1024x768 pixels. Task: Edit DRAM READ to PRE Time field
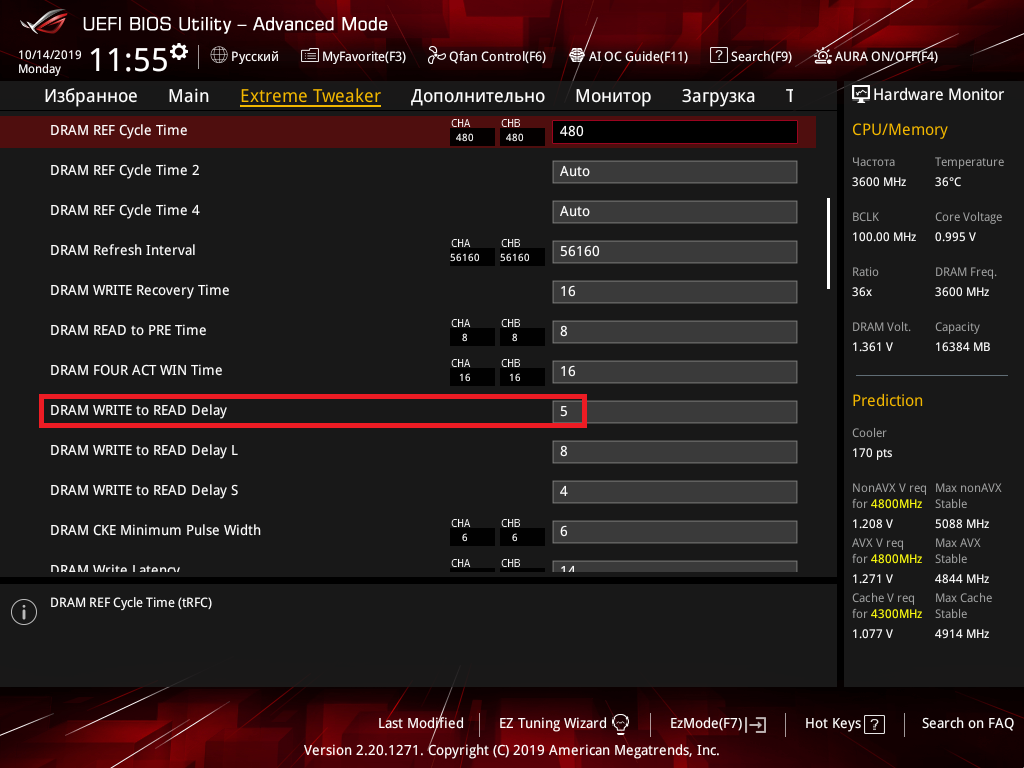click(x=675, y=332)
